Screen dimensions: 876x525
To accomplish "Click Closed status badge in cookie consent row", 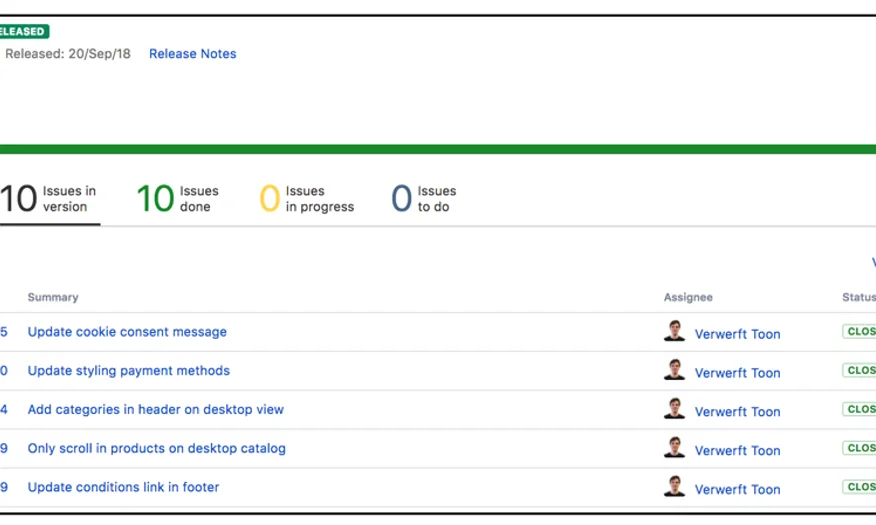I will pyautogui.click(x=860, y=332).
